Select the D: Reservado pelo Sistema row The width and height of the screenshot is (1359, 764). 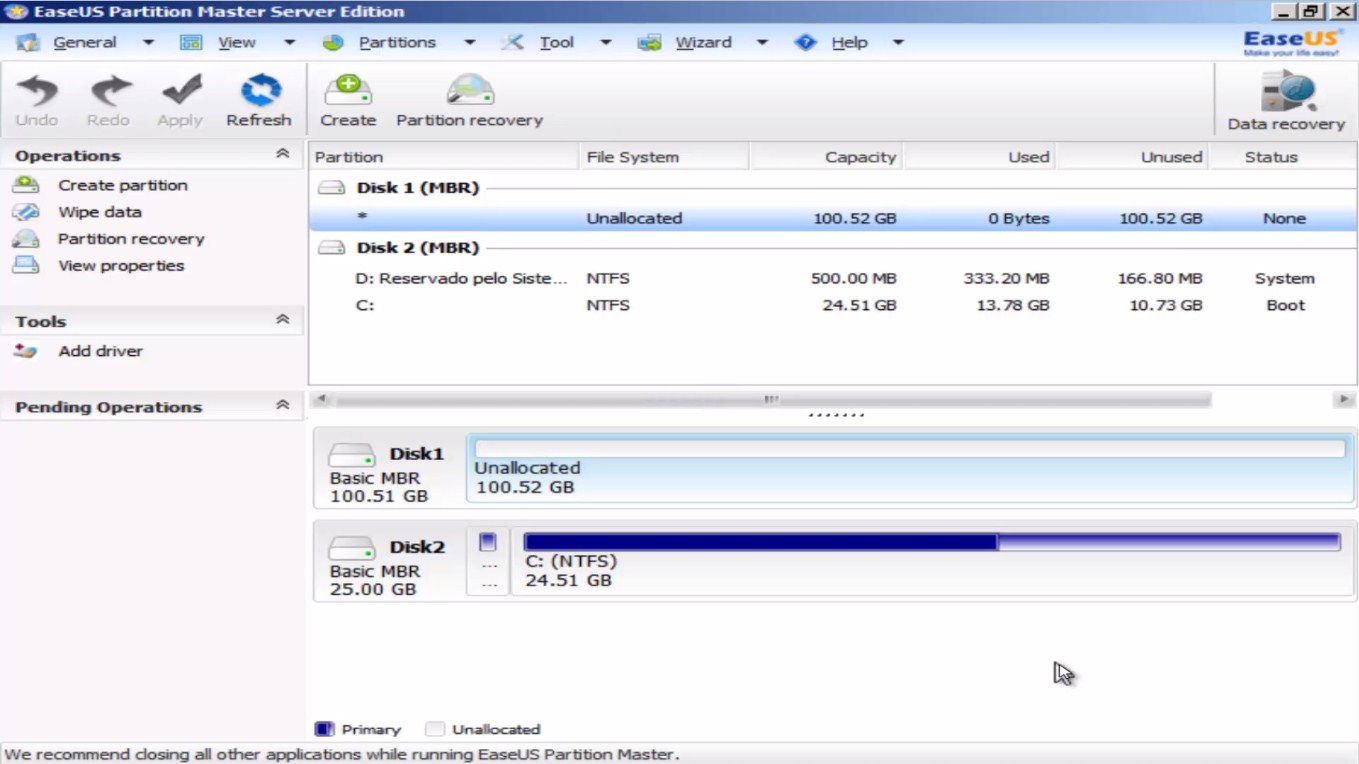[833, 279]
